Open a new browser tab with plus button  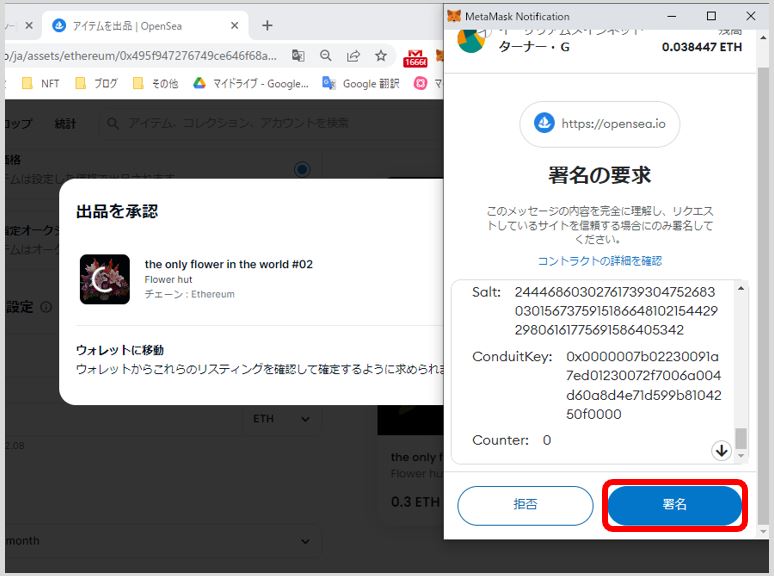pos(267,26)
